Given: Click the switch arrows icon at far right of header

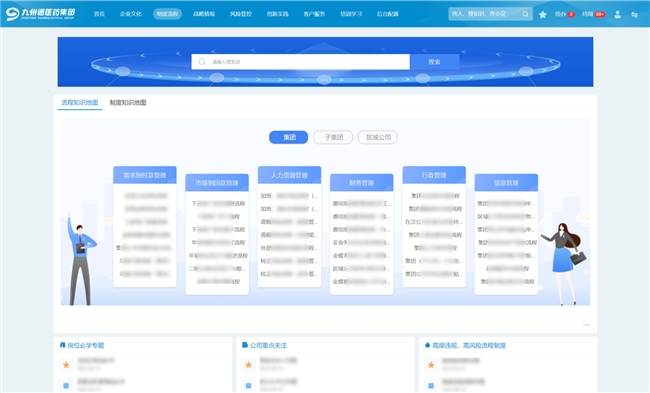Looking at the screenshot, I should [634, 15].
